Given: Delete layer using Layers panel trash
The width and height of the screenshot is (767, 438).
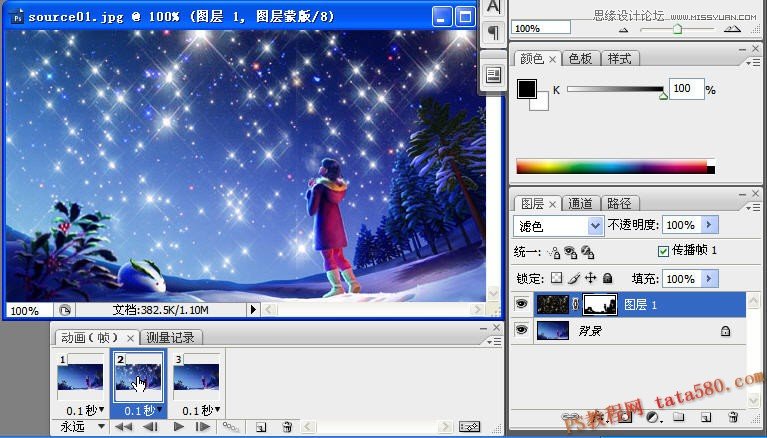Looking at the screenshot, I should [733, 417].
